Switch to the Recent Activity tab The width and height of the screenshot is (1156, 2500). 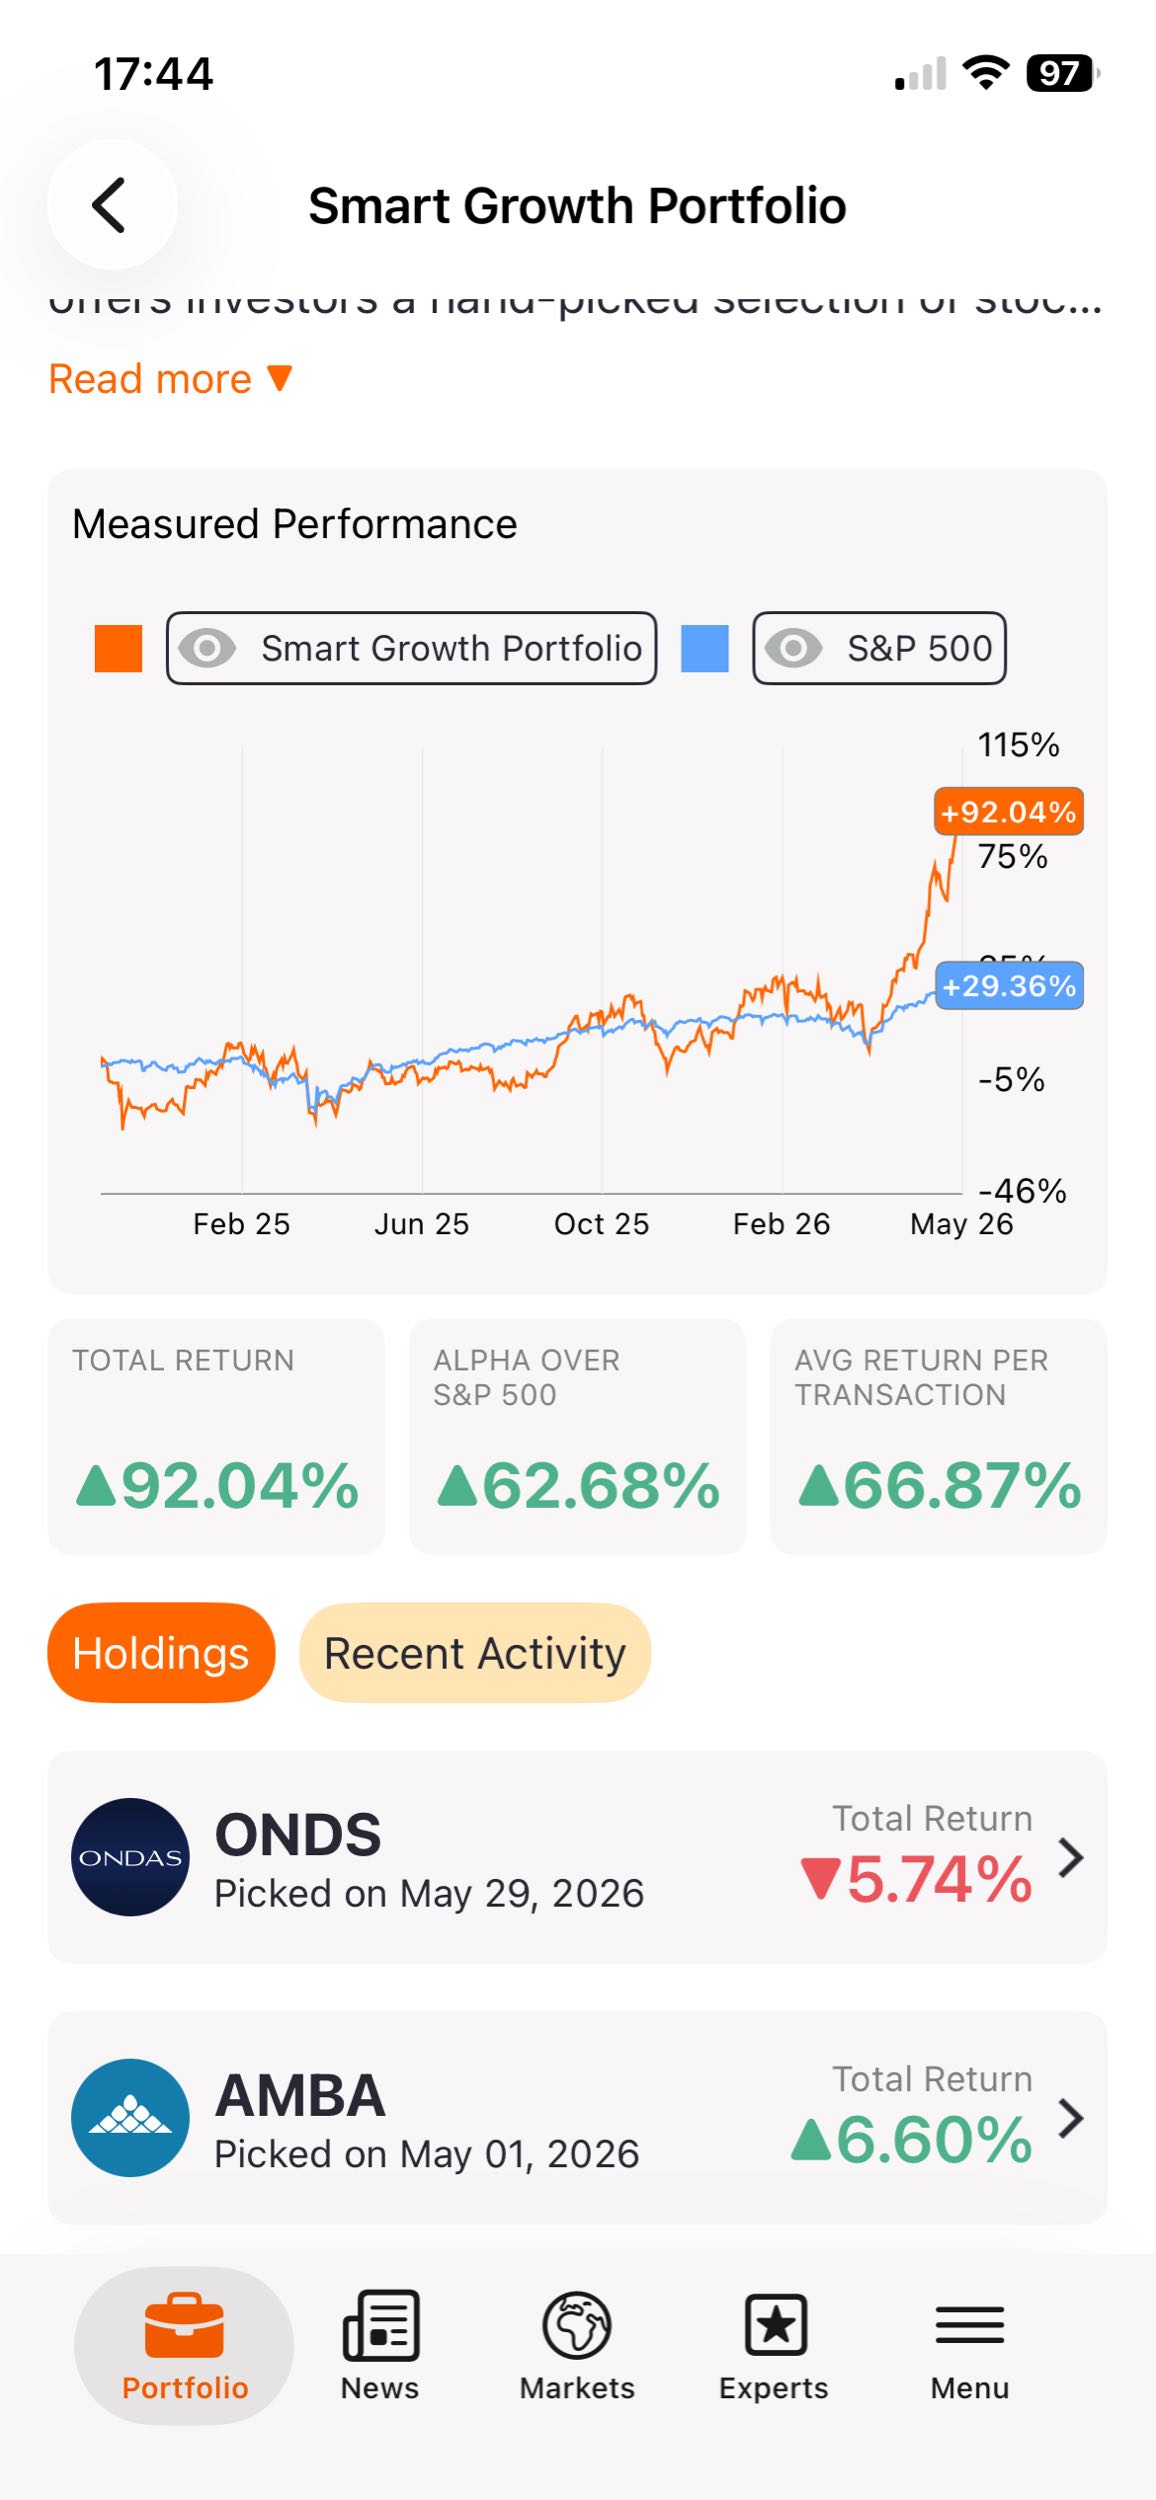(x=475, y=1653)
